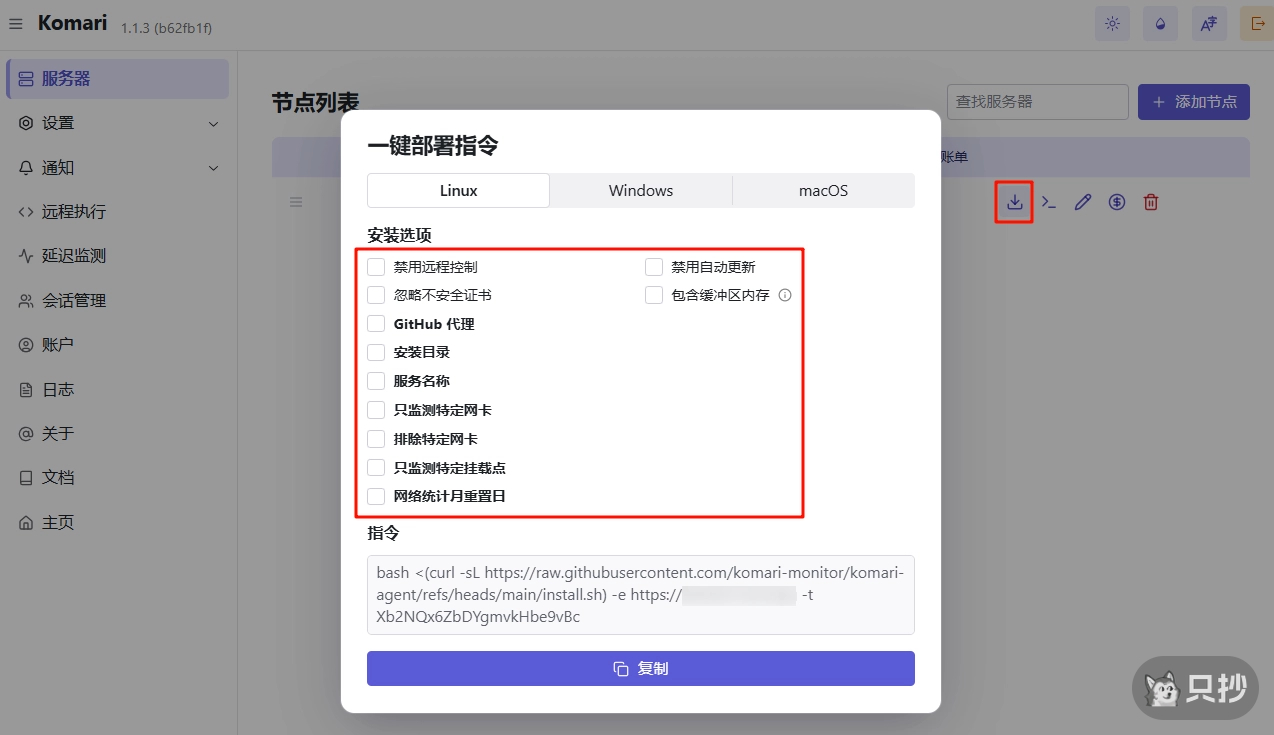1274x735 pixels.
Task: Enable 禁用自动更新 option
Action: [x=654, y=266]
